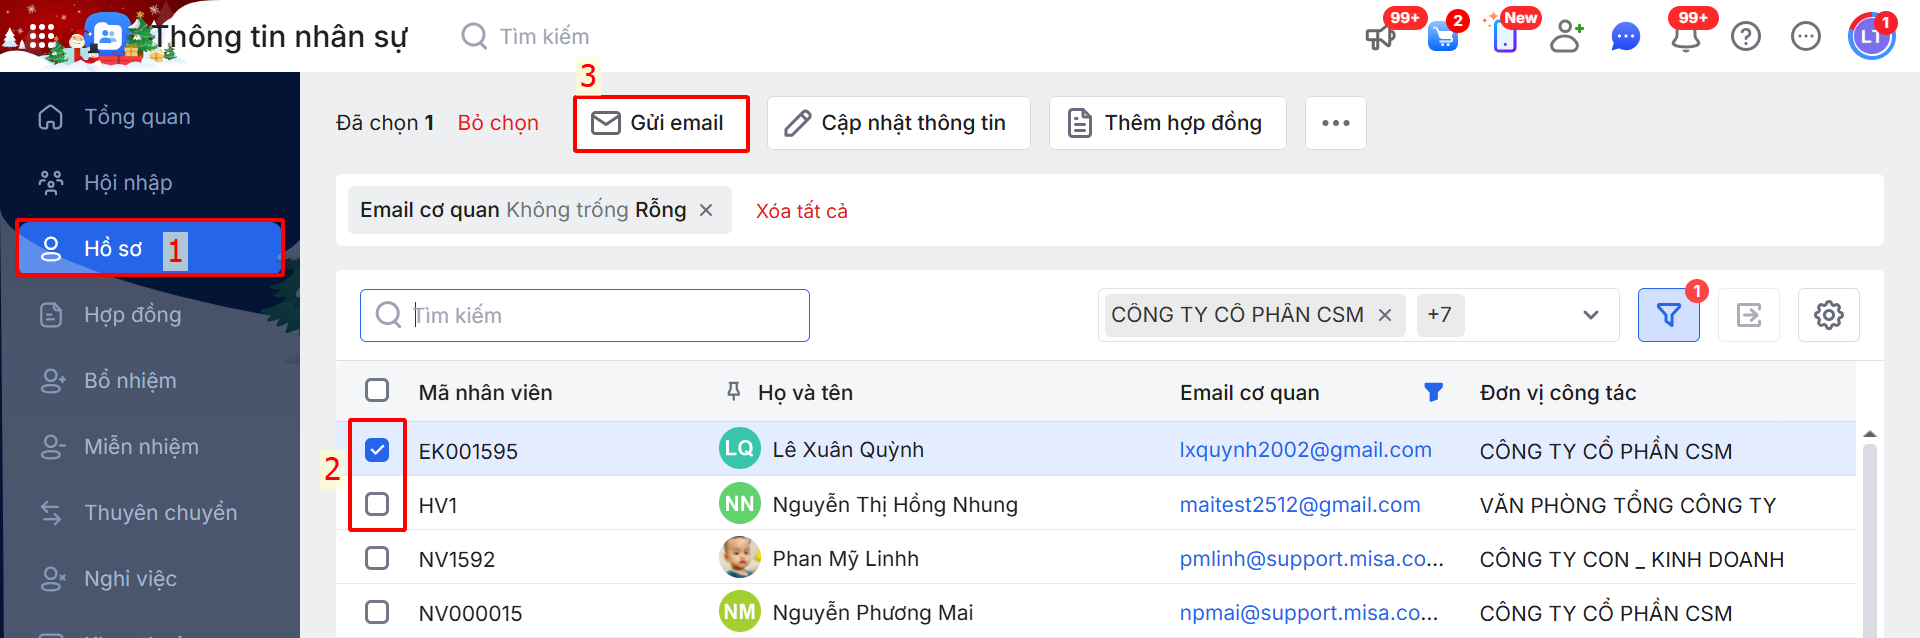The height and width of the screenshot is (638, 1920).
Task: Open Email cơ quan column filter
Action: [1433, 392]
